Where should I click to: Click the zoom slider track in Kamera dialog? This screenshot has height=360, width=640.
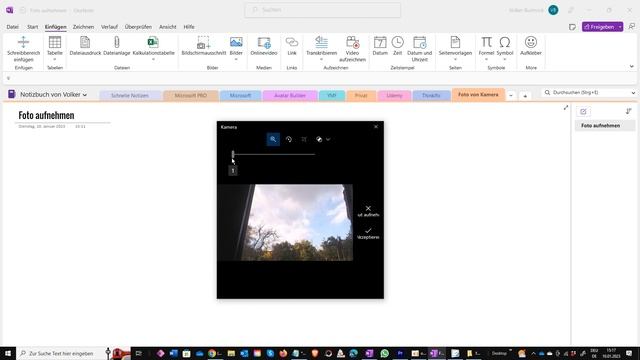click(274, 154)
